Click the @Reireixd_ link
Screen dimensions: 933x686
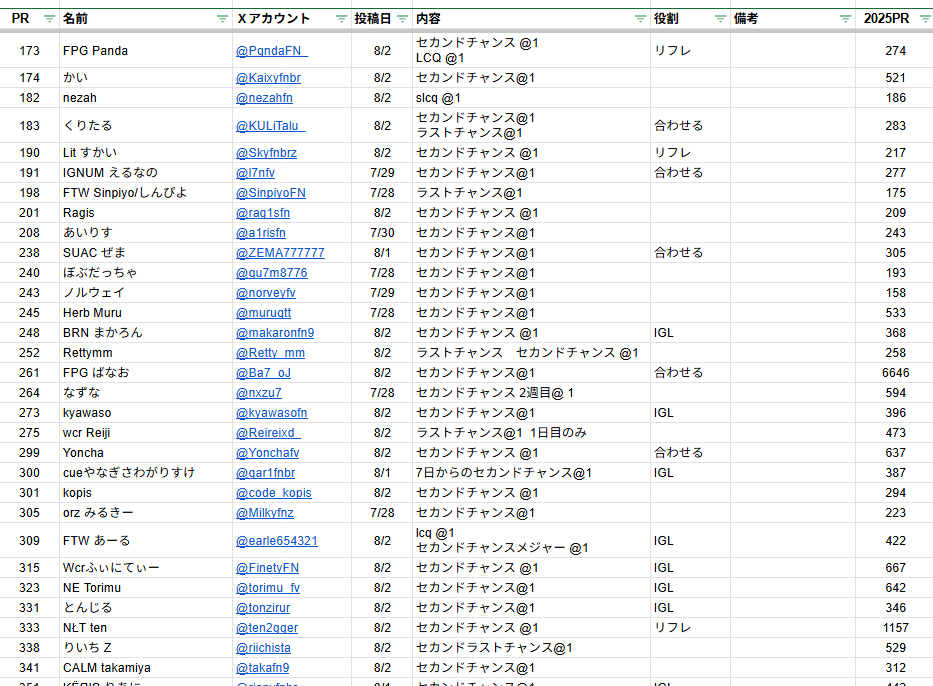[x=268, y=433]
